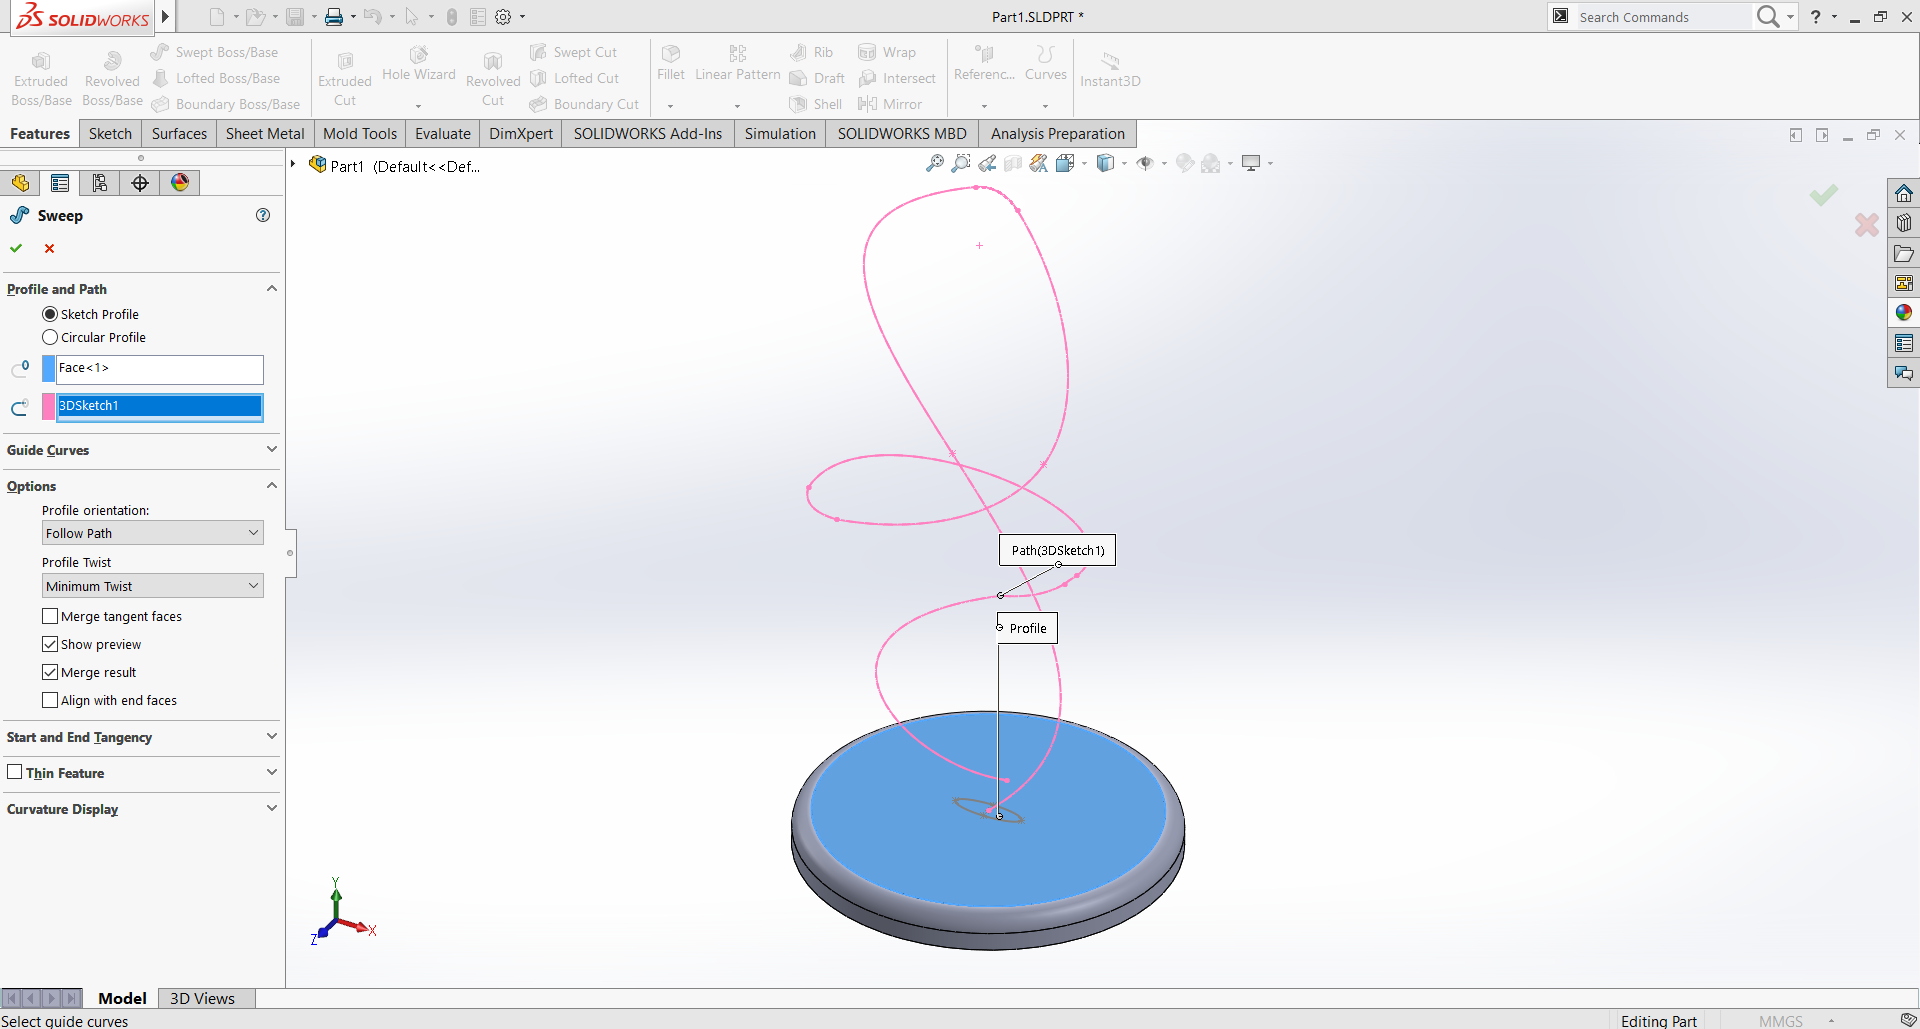Activate the Fillet feature
1920x1029 pixels.
click(669, 65)
